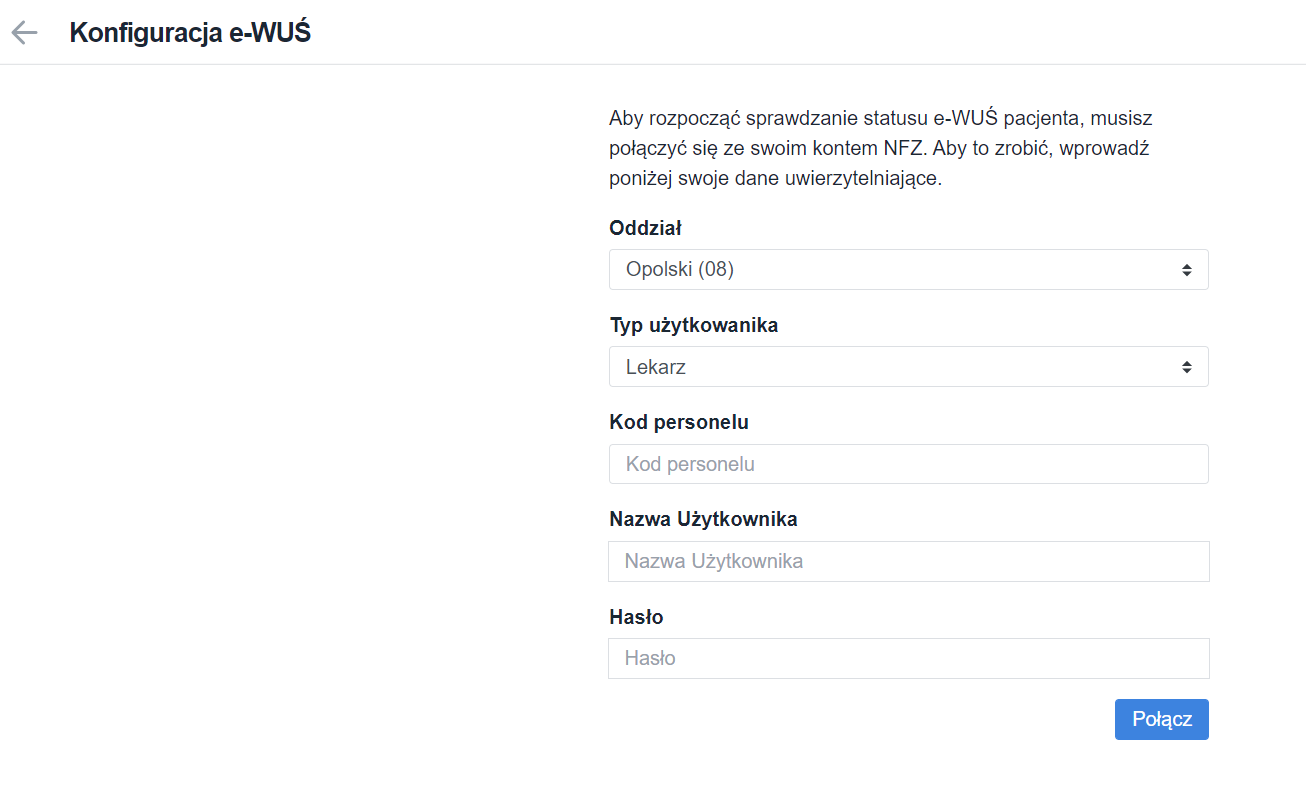
Task: Focus the Nazwa Użytkownika text field
Action: point(908,561)
